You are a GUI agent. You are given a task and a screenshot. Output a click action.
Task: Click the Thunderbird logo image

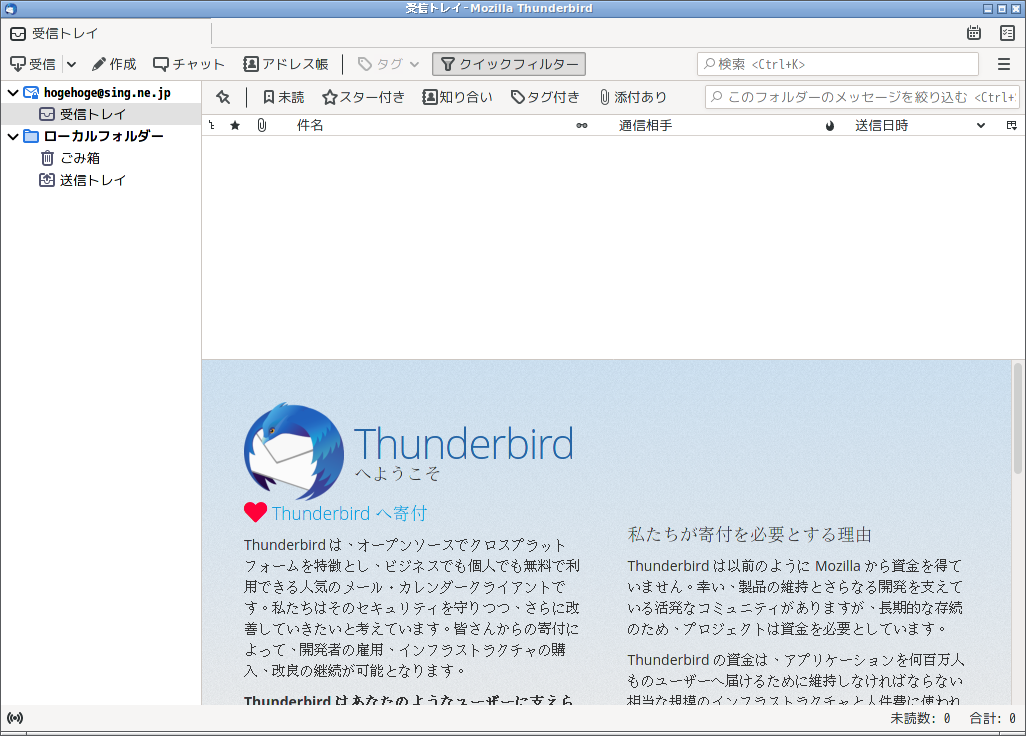pyautogui.click(x=294, y=451)
